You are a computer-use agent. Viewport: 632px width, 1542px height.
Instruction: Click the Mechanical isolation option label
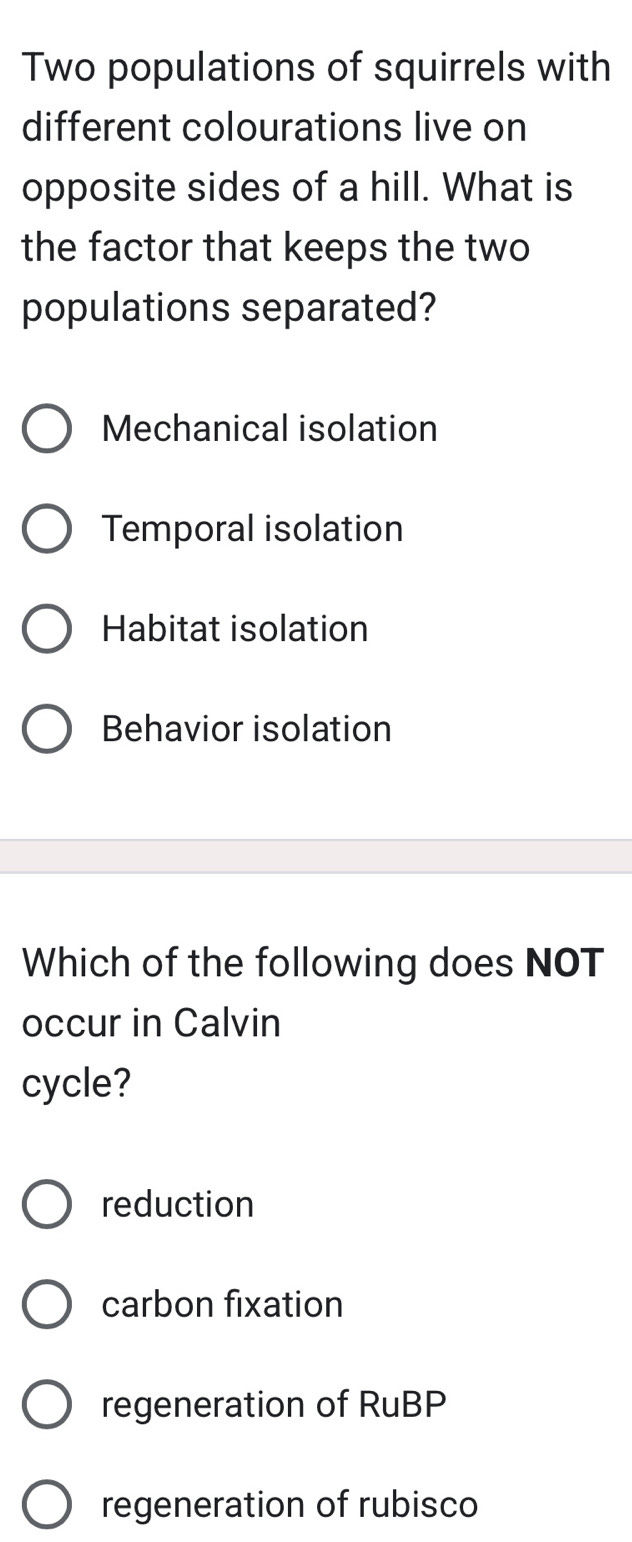coord(269,428)
